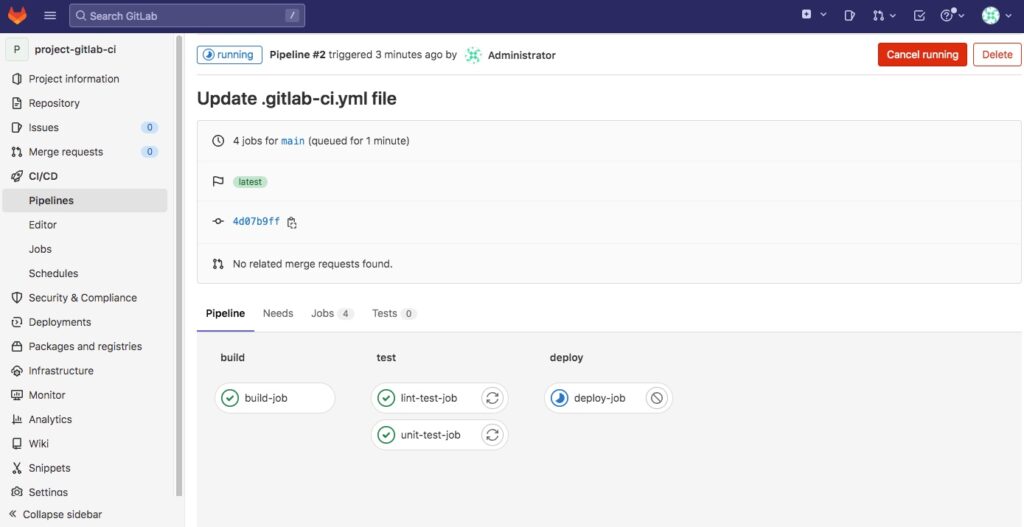
Task: Click the project avatar letter P
Action: (17, 50)
